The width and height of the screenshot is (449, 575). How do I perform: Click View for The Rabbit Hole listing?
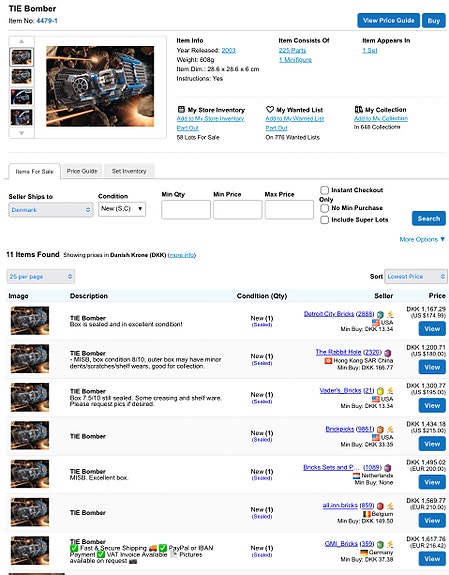pos(432,367)
